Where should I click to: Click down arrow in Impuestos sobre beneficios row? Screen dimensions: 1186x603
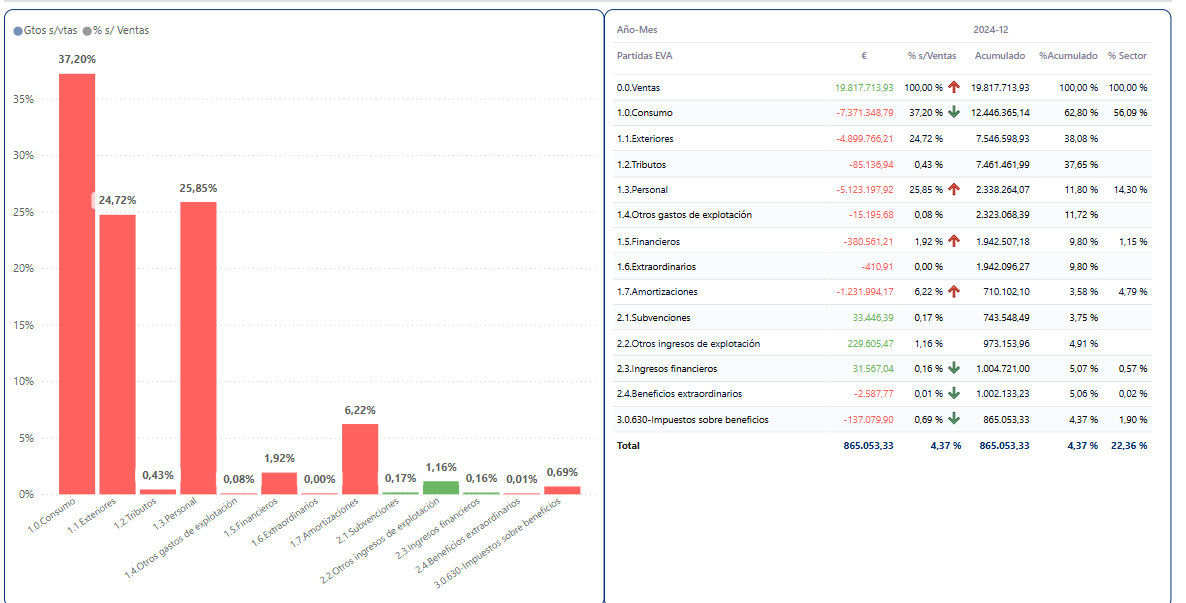click(x=954, y=419)
